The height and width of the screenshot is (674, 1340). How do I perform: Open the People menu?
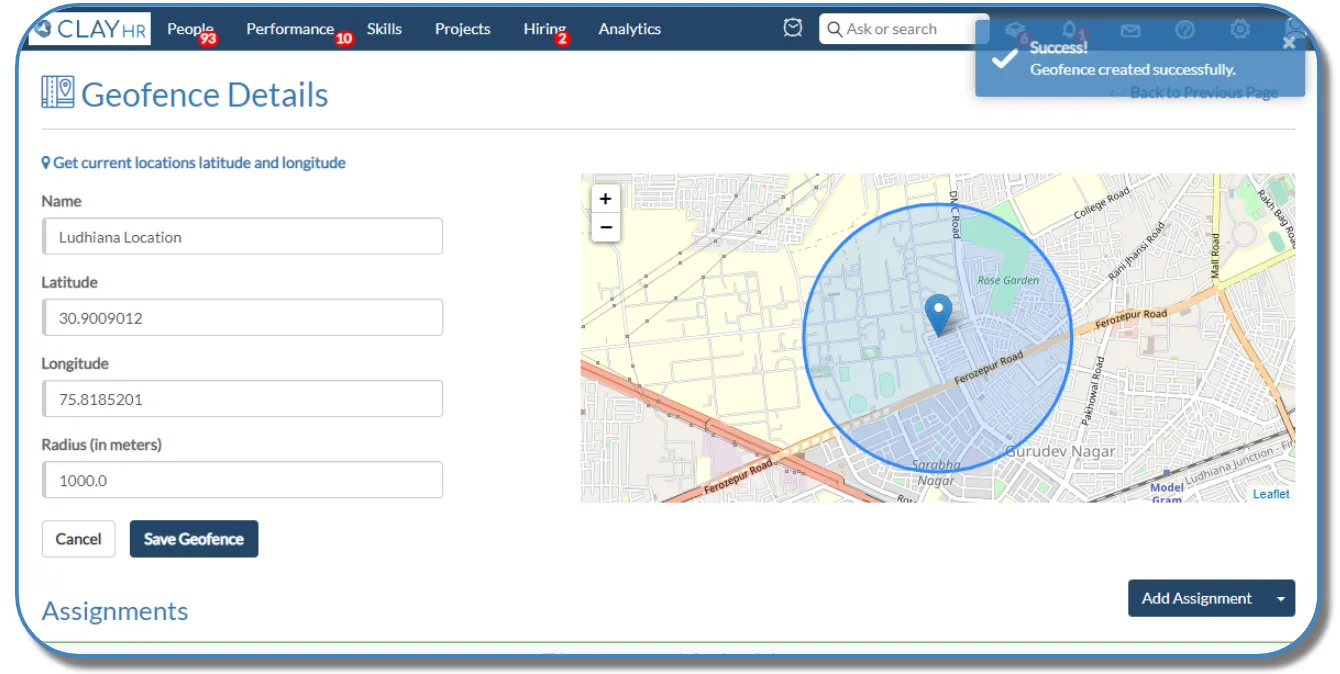(190, 29)
